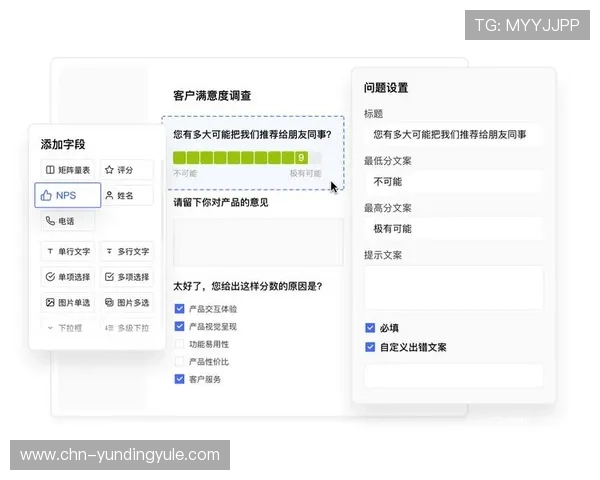The image size is (600, 480).
Task: Click the grey last NPS score block
Action: coord(315,158)
